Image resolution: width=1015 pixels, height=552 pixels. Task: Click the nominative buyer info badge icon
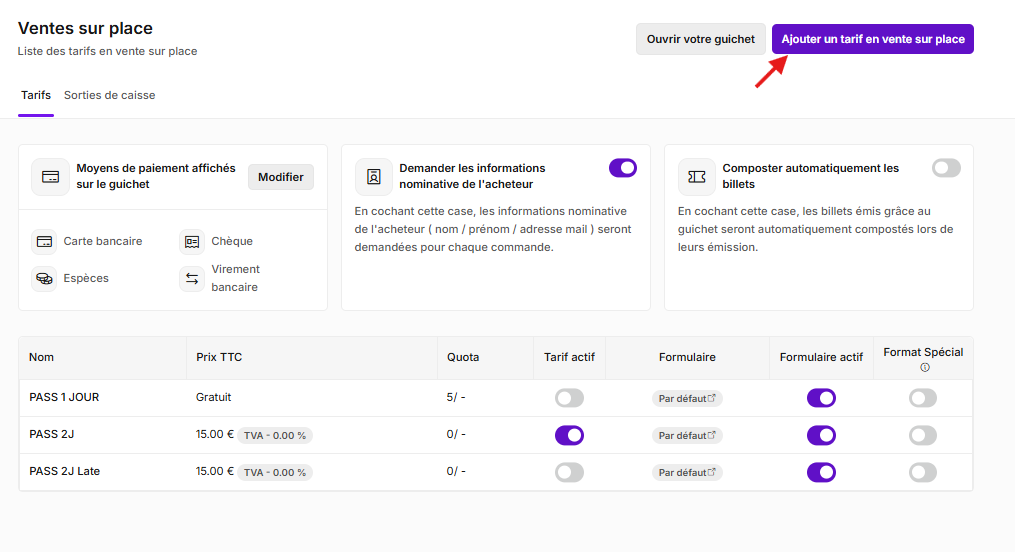pyautogui.click(x=374, y=177)
